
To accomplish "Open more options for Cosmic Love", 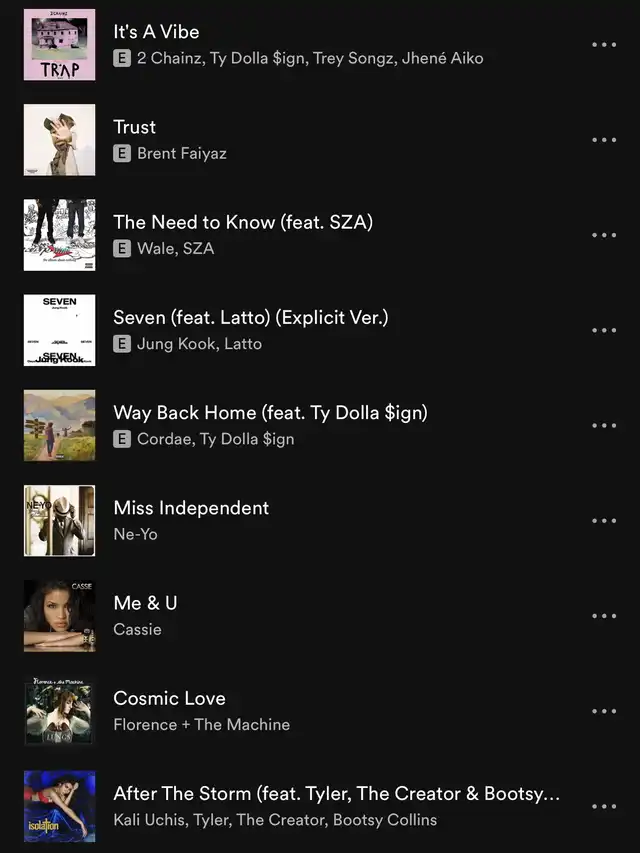I will [604, 711].
